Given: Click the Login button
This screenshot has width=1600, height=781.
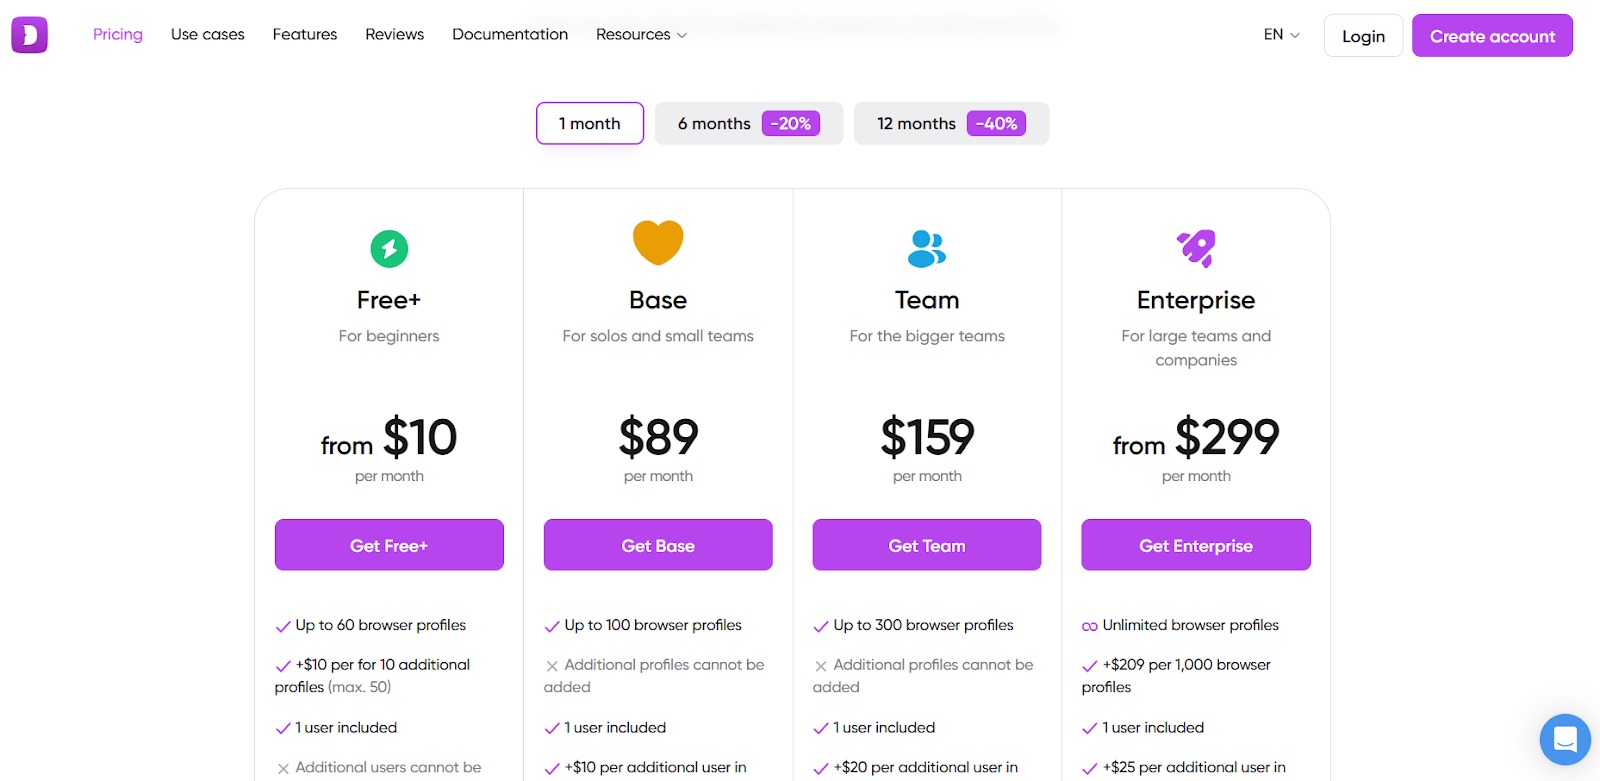Looking at the screenshot, I should tap(1364, 36).
